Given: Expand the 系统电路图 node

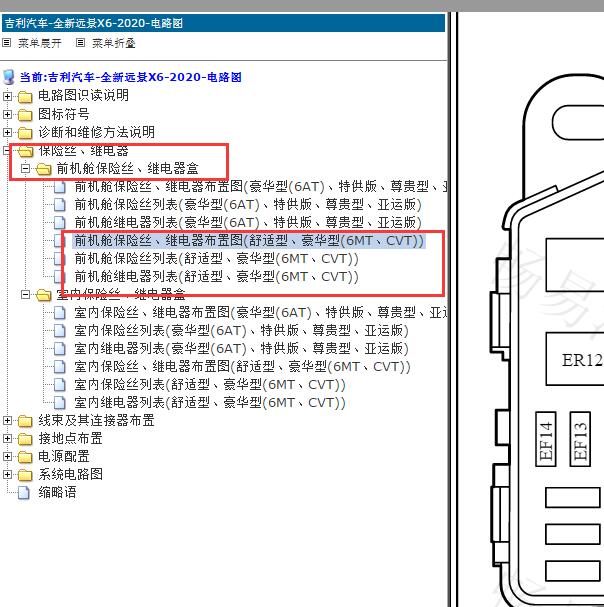Looking at the screenshot, I should [x=7, y=475].
